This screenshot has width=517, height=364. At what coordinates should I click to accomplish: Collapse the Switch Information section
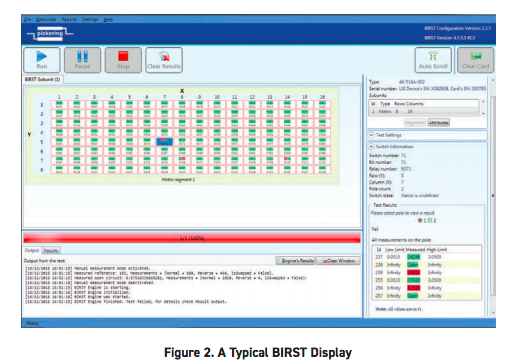coord(371,146)
